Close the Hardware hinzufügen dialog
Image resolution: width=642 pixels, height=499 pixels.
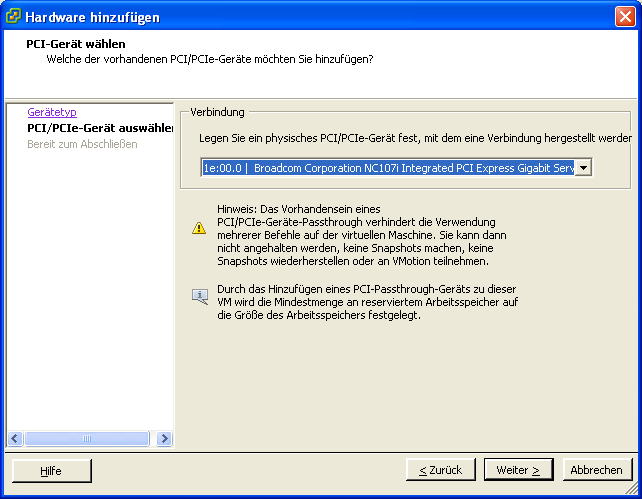coord(625,17)
